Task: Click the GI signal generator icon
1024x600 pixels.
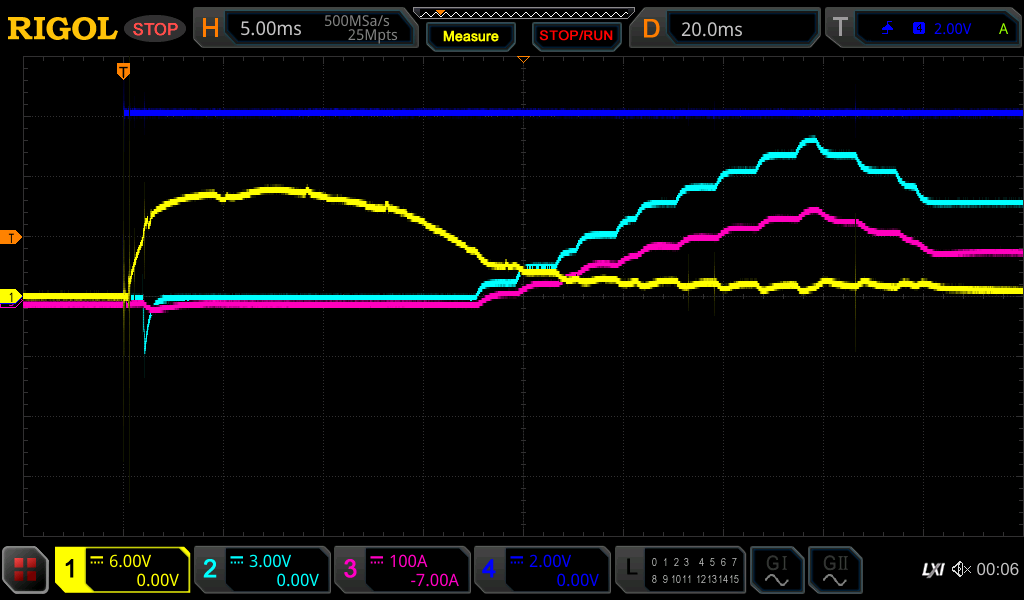Action: tap(776, 570)
